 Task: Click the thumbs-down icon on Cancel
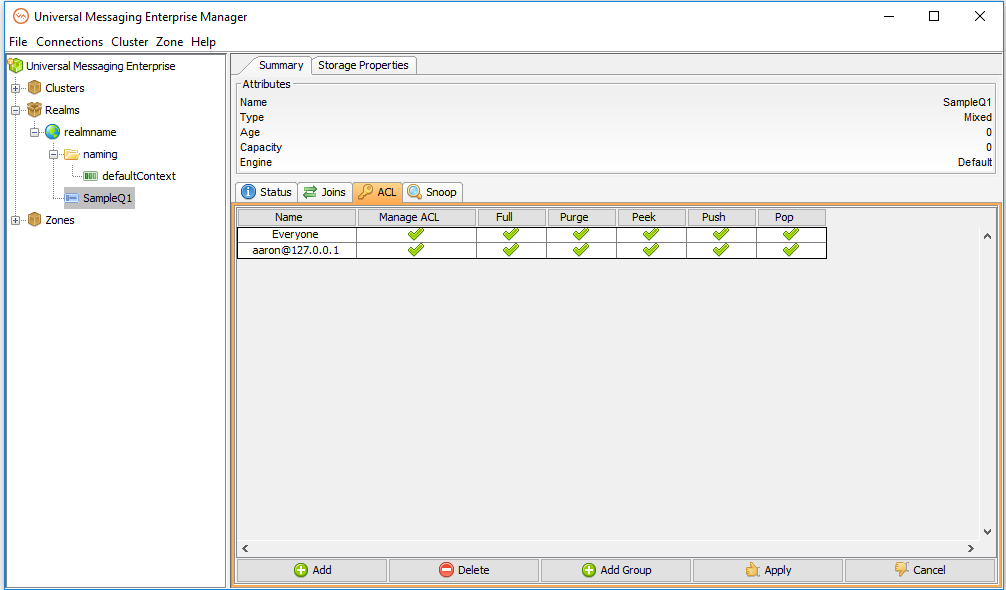(x=902, y=569)
